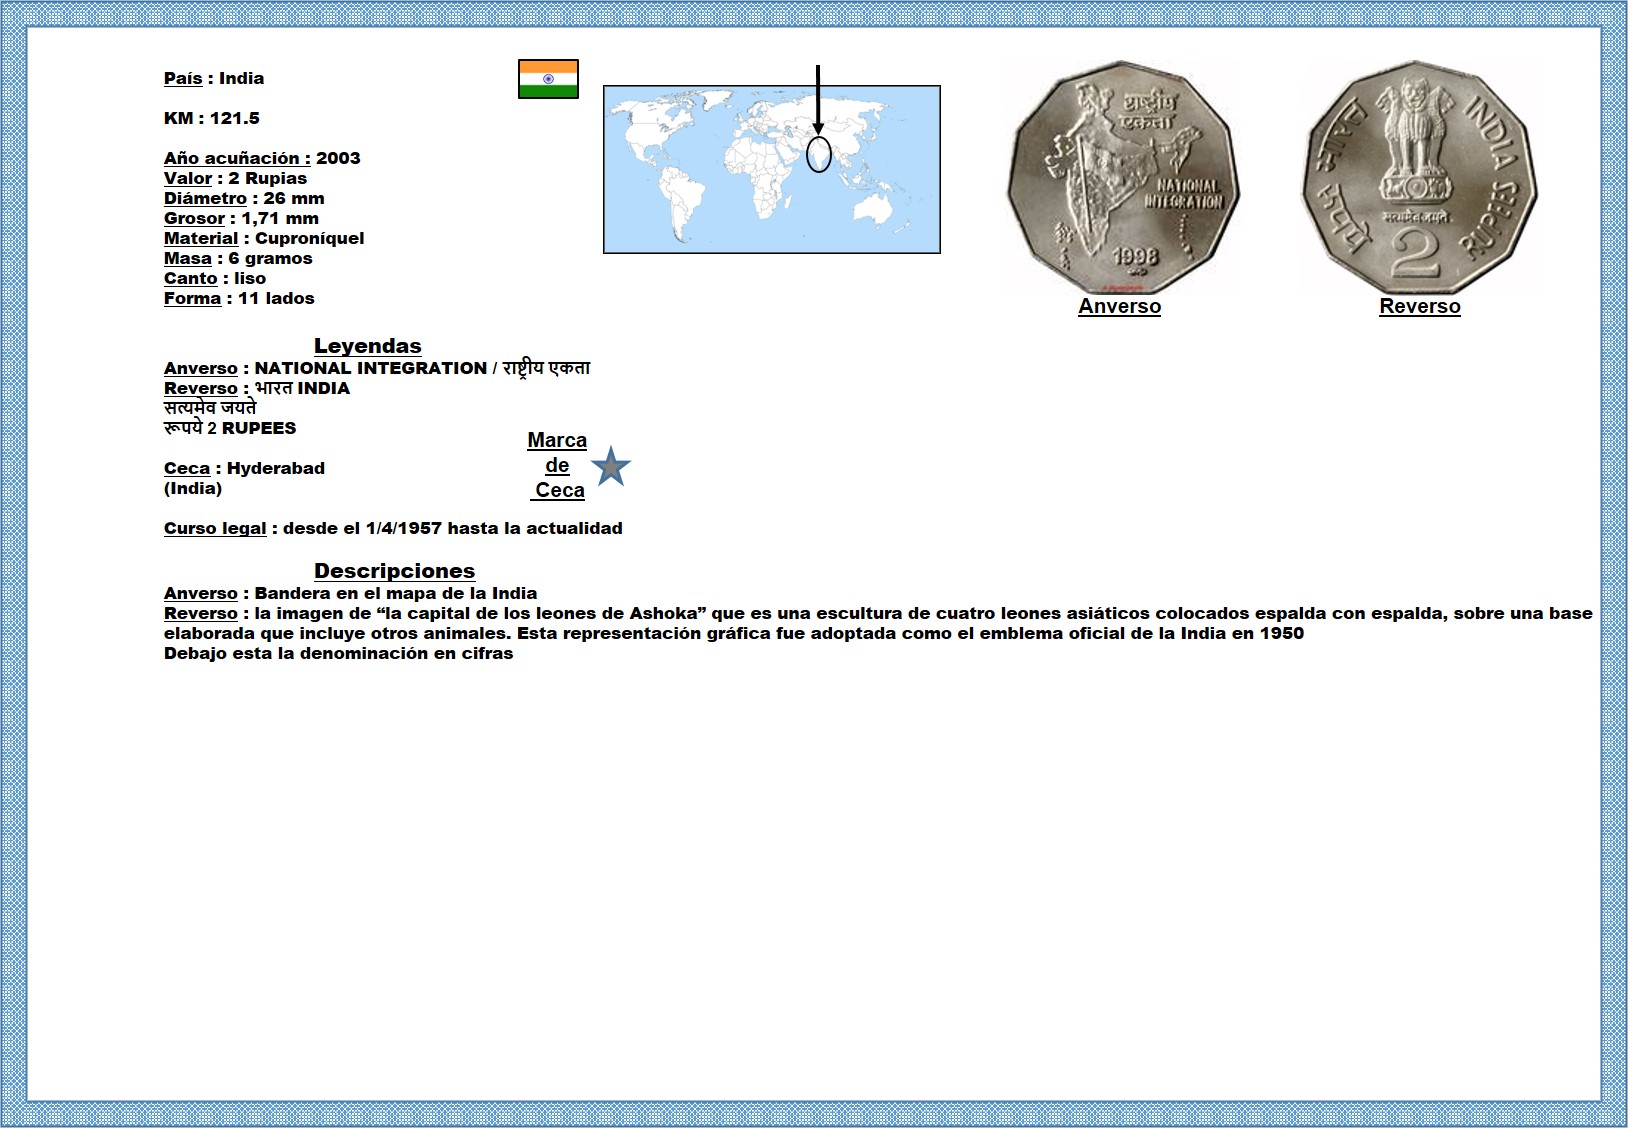Select the world map image
The image size is (1628, 1128).
click(x=772, y=169)
